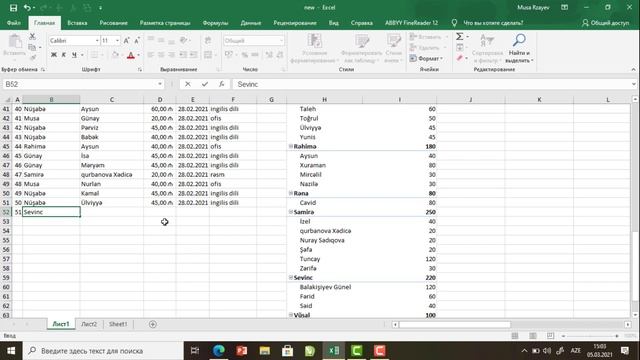Switch to the Формулы ribbon tab
The width and height of the screenshot is (640, 360).
coord(215,23)
